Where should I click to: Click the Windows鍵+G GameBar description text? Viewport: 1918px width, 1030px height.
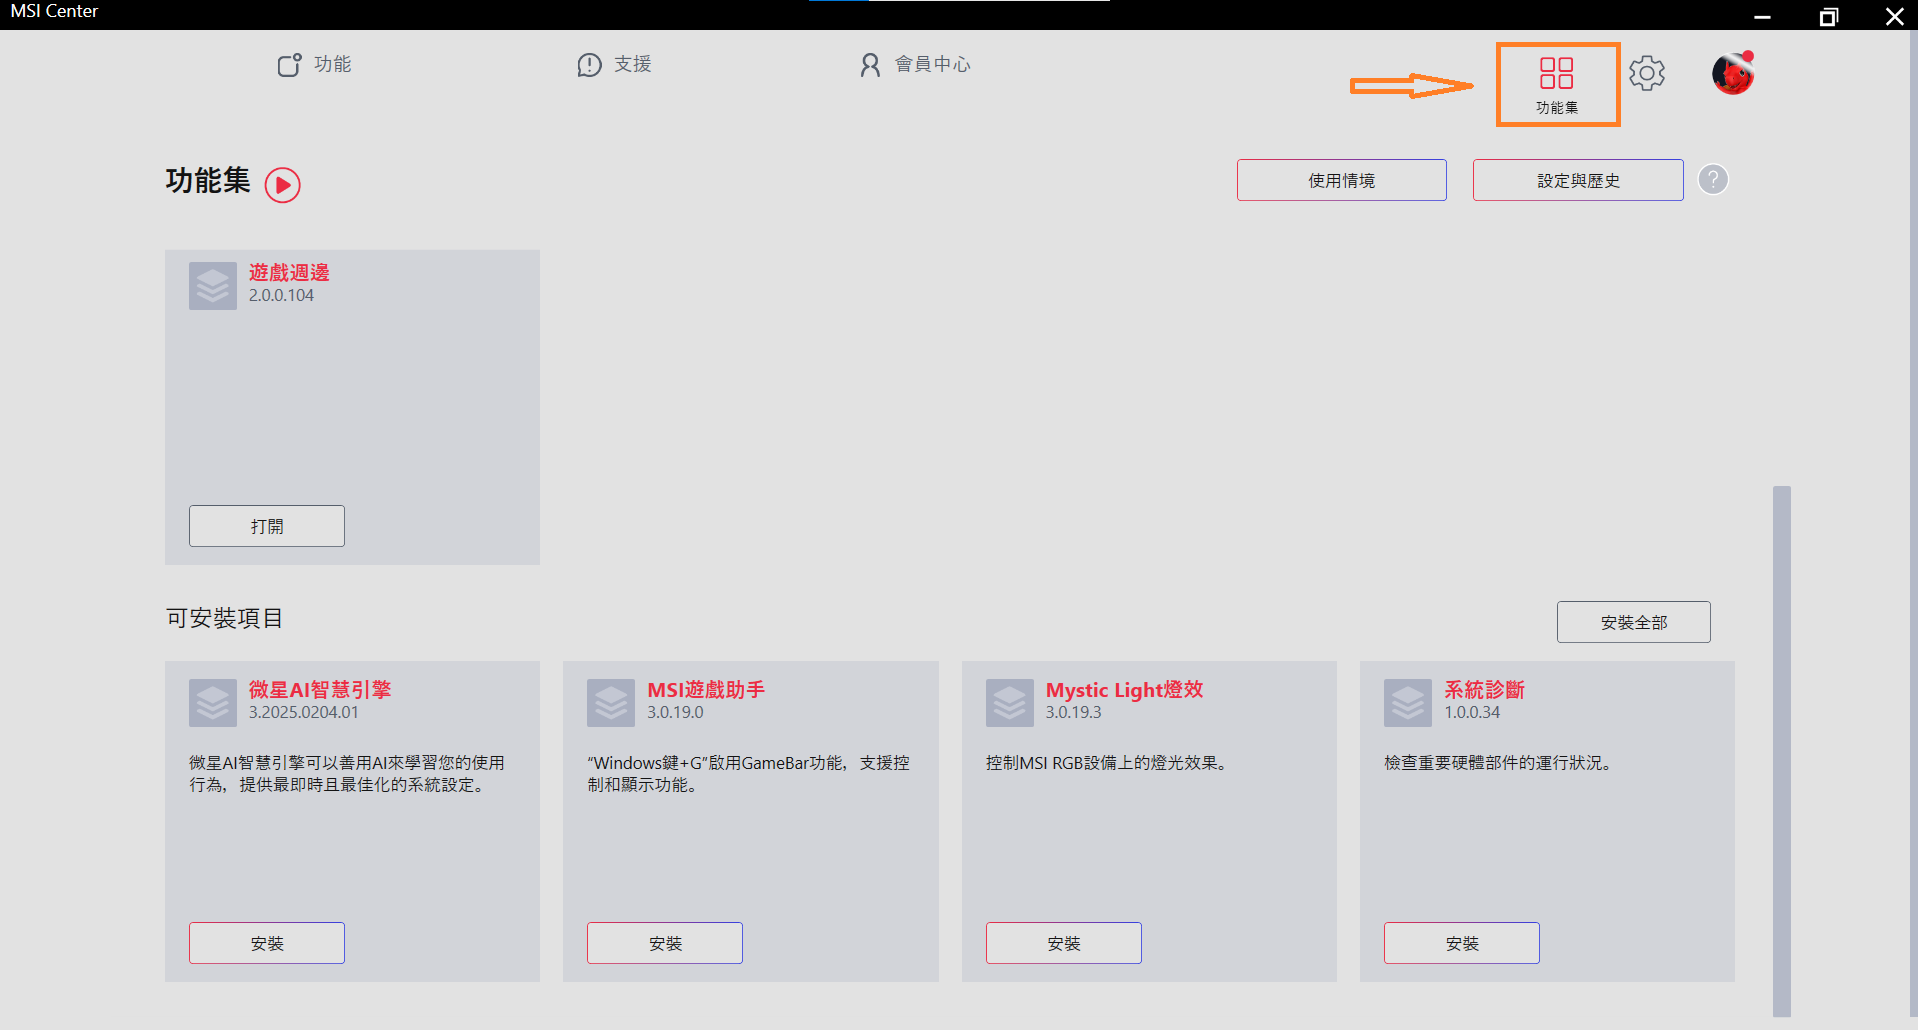click(x=749, y=774)
